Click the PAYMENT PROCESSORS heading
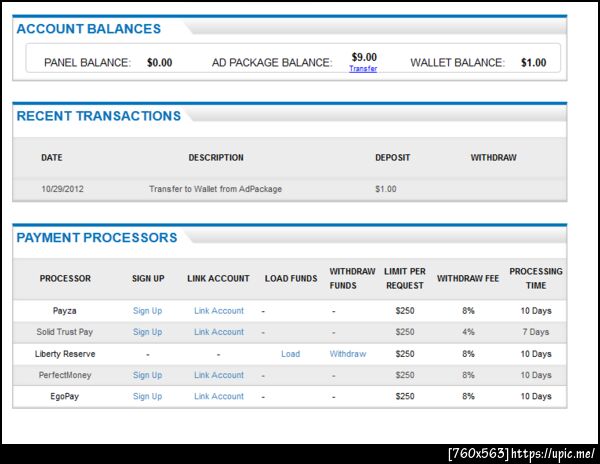This screenshot has height=464, width=600. [x=97, y=238]
